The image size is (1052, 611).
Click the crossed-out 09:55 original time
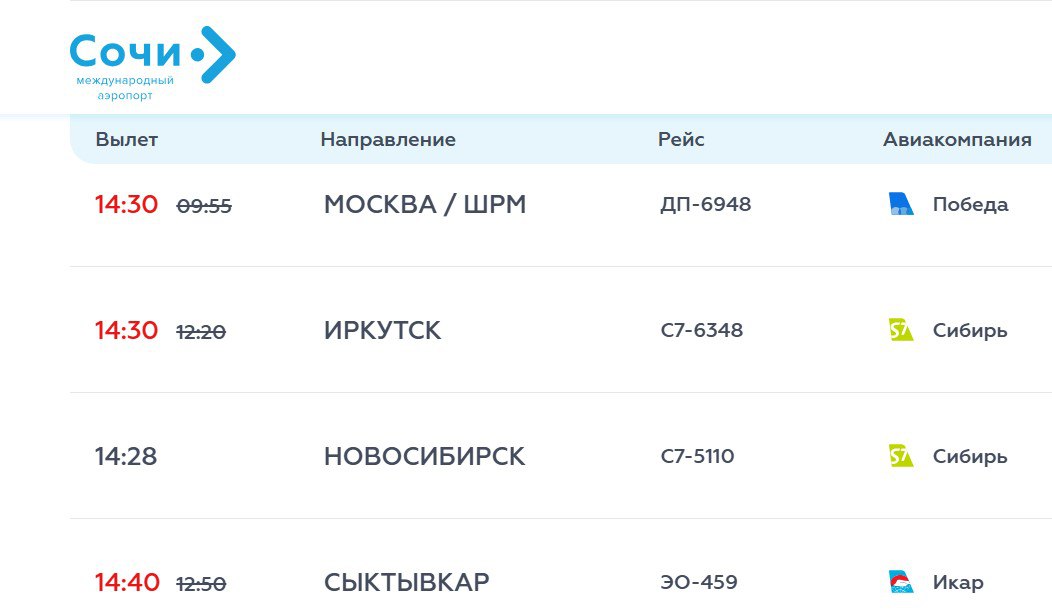click(204, 206)
